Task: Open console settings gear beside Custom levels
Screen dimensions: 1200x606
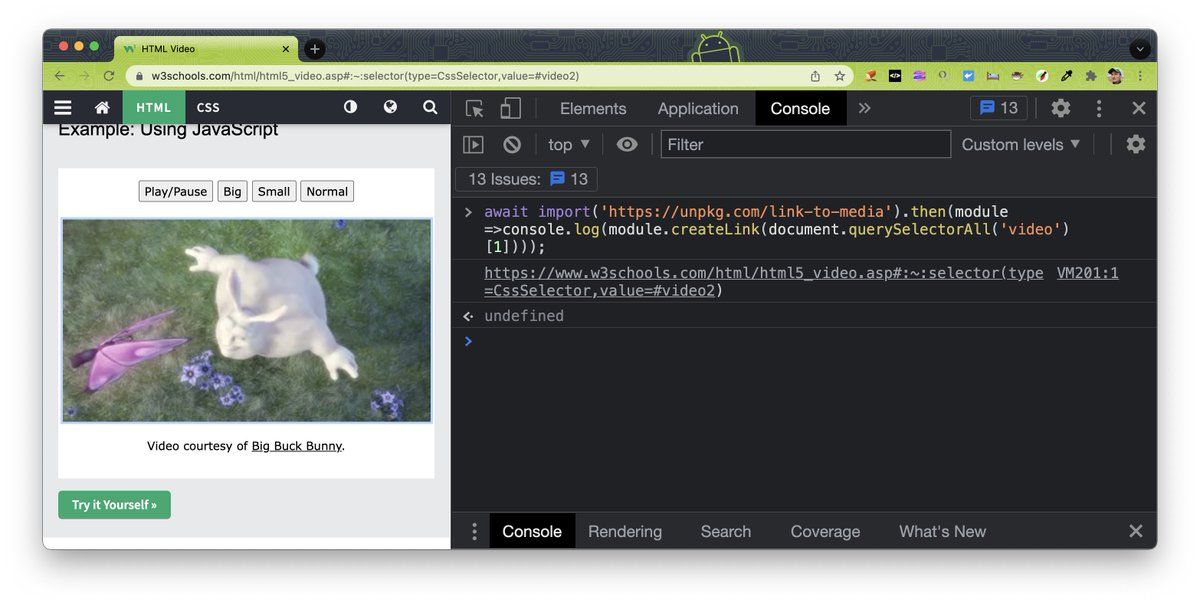Action: click(1135, 144)
